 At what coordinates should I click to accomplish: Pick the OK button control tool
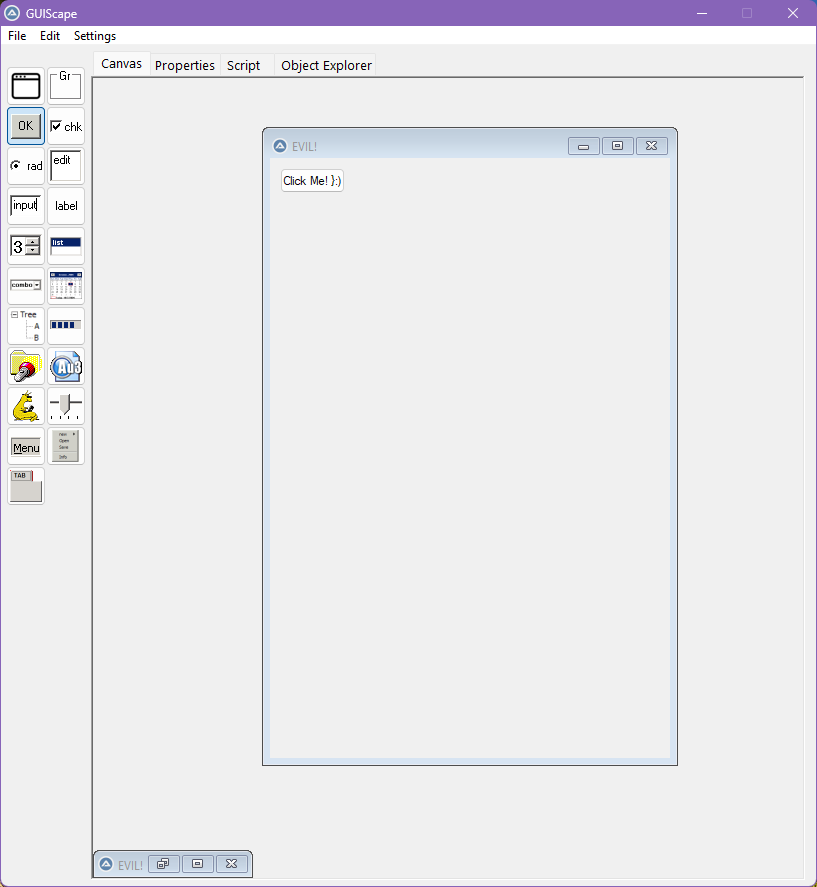click(x=26, y=126)
